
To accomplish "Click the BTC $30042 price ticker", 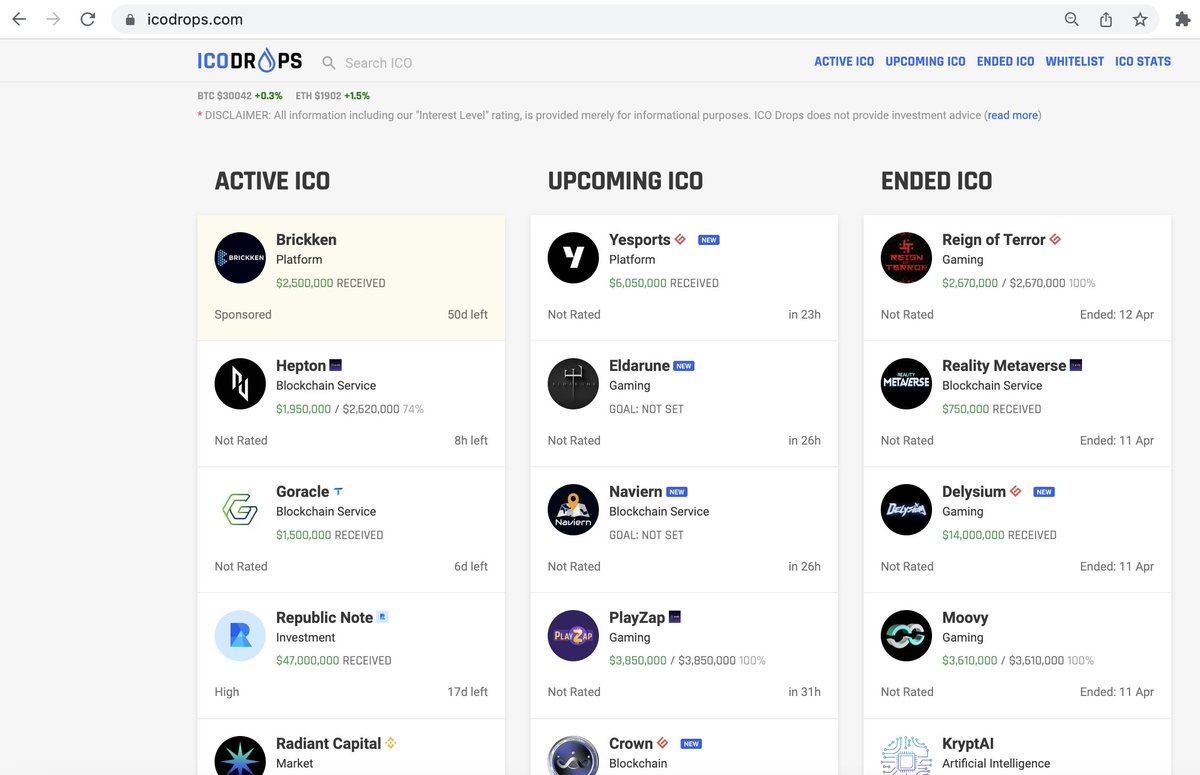I will point(240,96).
